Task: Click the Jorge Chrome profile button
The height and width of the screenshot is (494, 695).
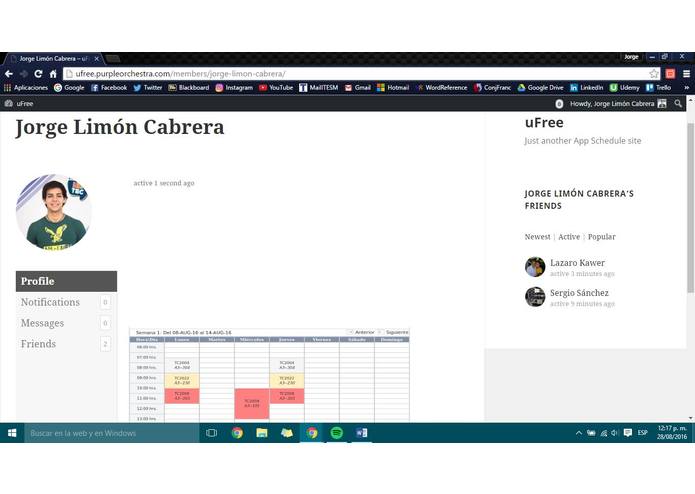Action: point(631,57)
